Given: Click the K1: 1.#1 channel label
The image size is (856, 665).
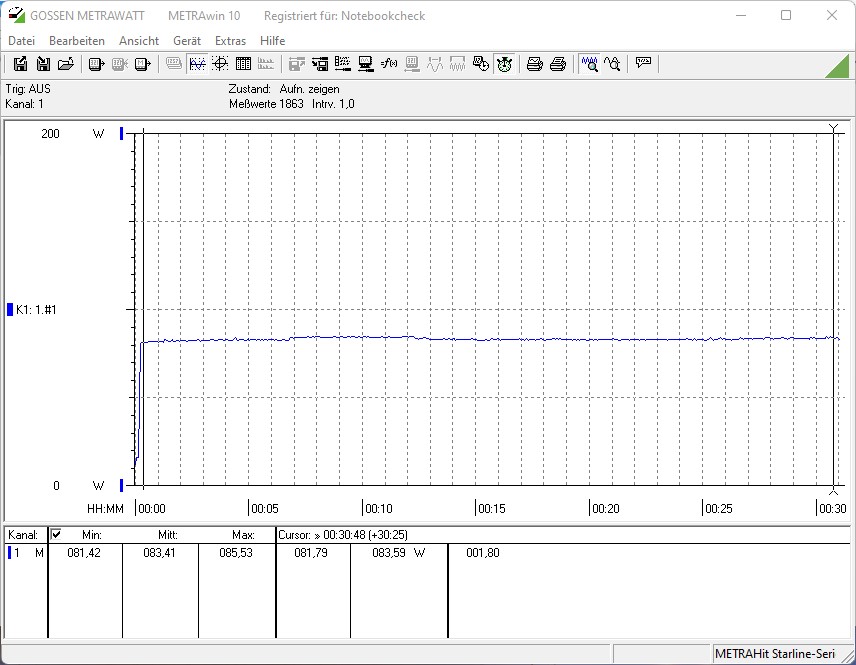Looking at the screenshot, I should coord(36,310).
